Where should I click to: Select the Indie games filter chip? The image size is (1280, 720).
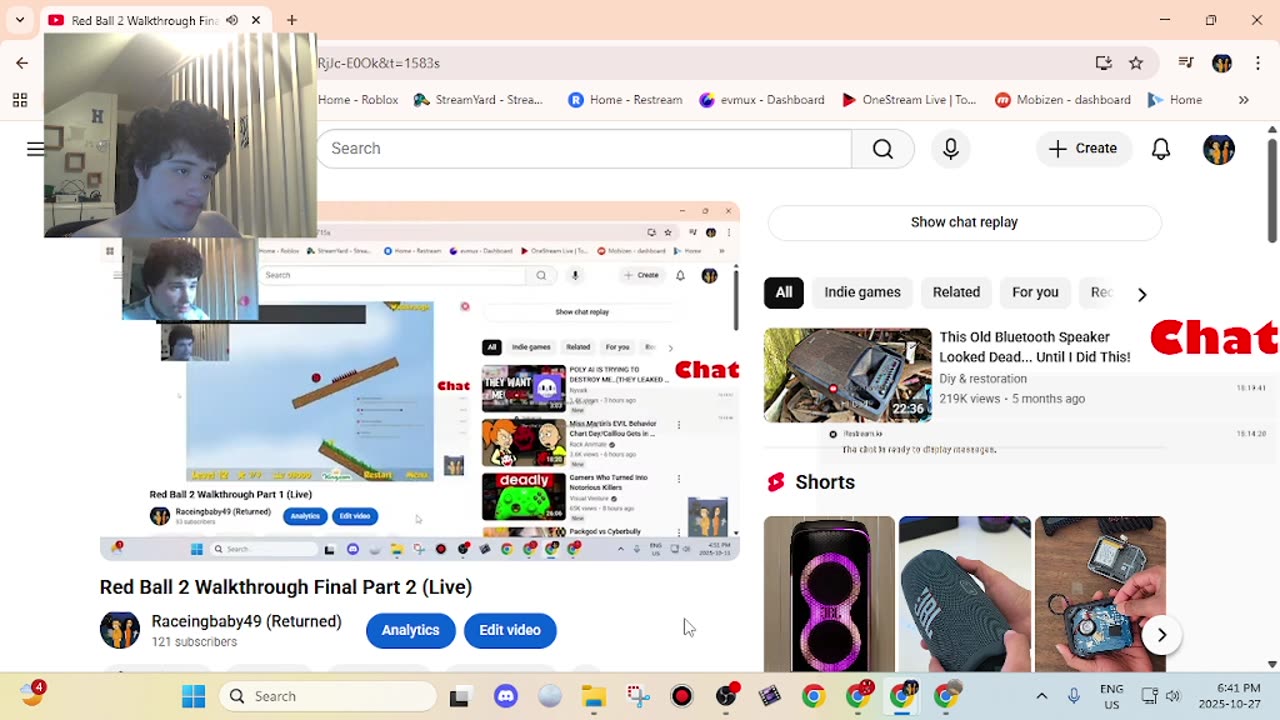(x=863, y=292)
